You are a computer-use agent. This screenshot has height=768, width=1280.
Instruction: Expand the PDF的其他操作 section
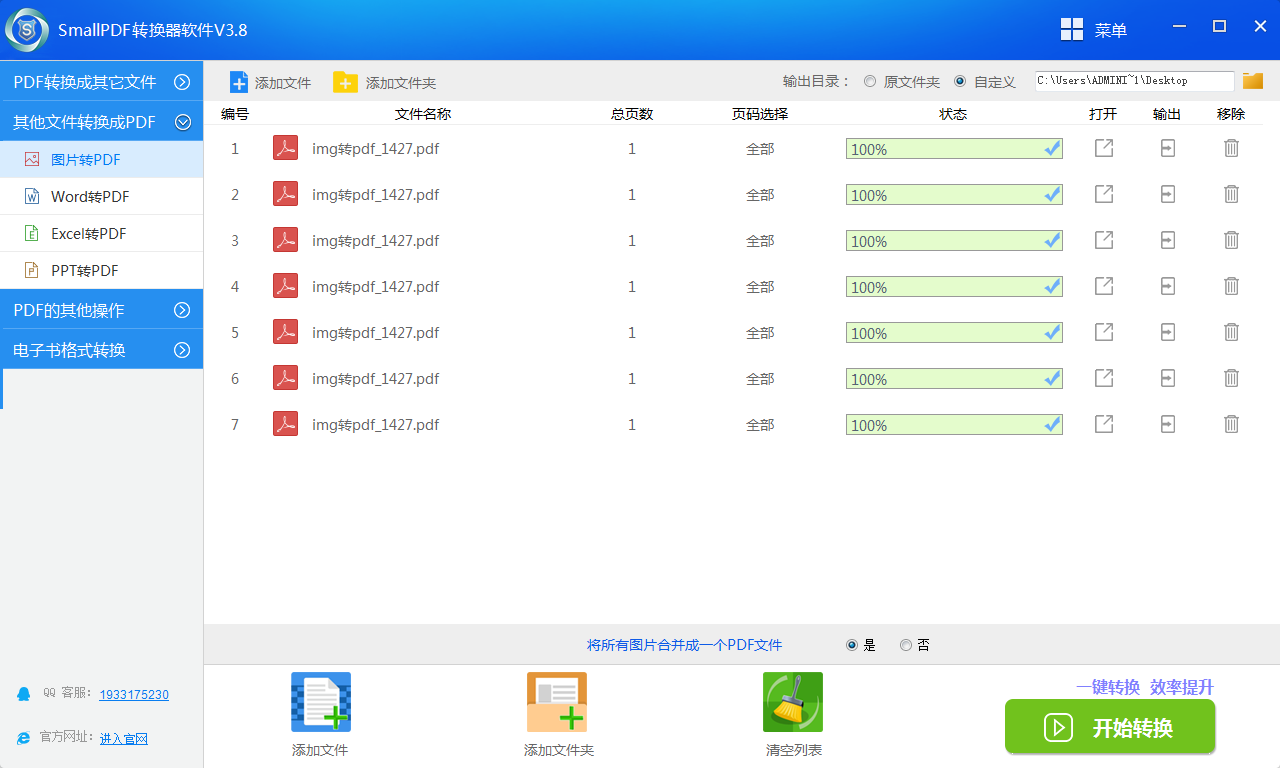coord(101,310)
